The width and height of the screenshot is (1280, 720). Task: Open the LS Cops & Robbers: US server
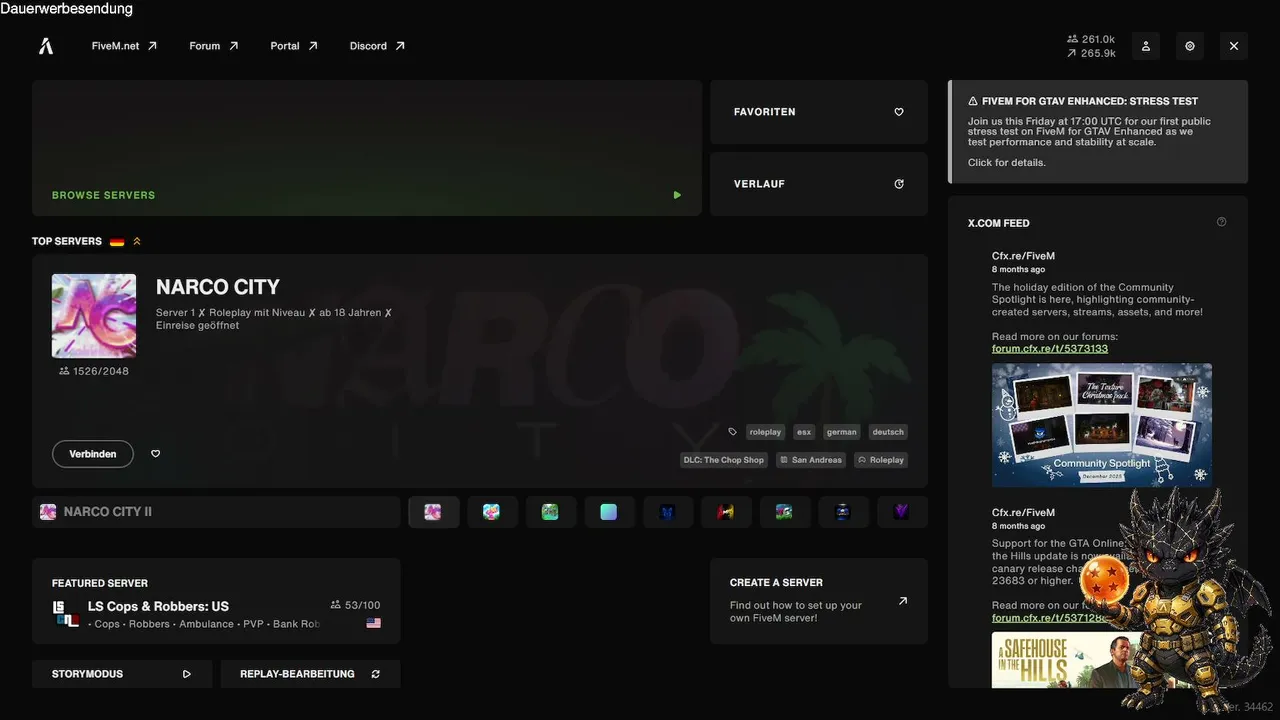point(216,601)
